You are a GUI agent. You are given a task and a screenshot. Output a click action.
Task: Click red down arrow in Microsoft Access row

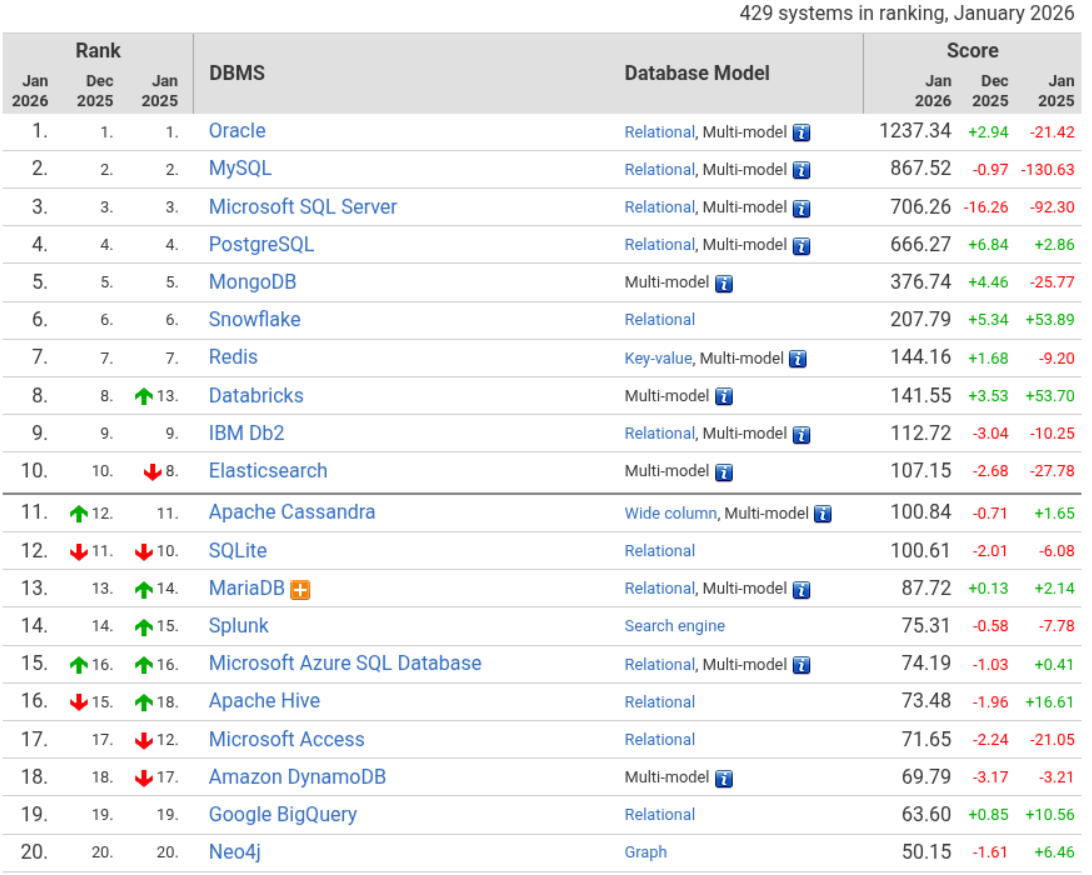pyautogui.click(x=144, y=741)
